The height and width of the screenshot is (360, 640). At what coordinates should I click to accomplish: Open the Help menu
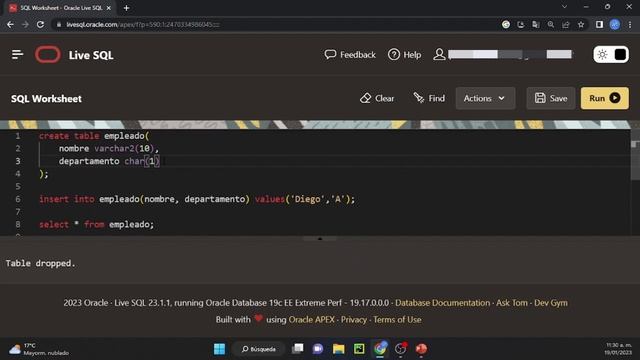404,55
